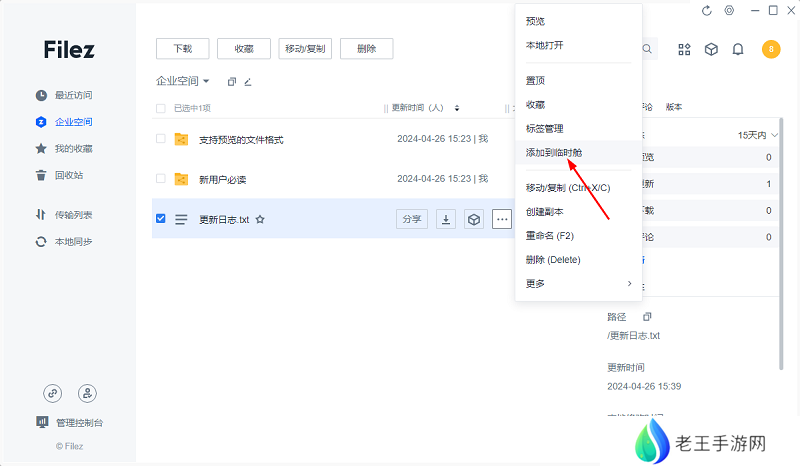Screen dimensions: 800x466
Task: Go to 企业空间 in the sidebar
Action: tap(64, 122)
